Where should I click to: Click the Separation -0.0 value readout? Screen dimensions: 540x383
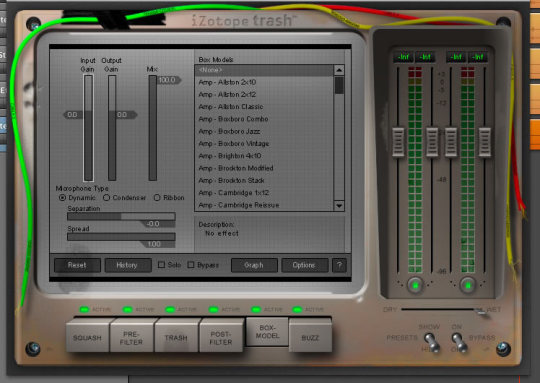[x=157, y=224]
